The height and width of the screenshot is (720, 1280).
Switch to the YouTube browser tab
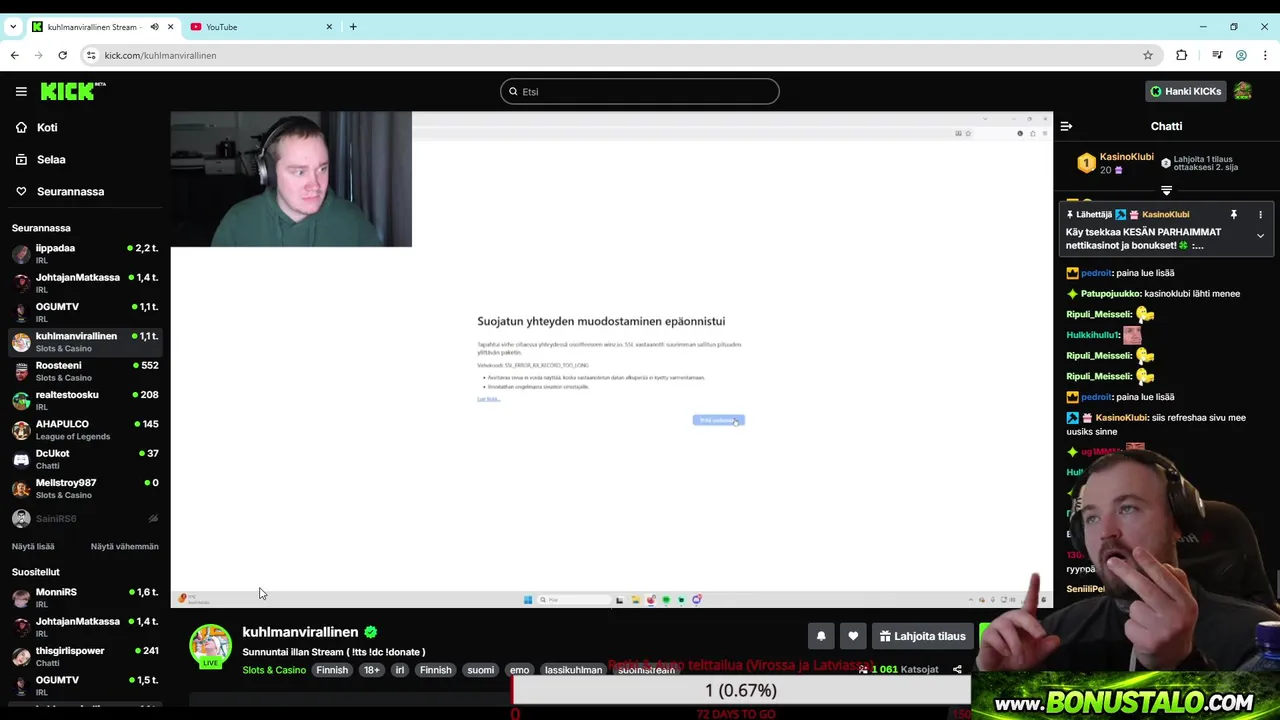point(262,27)
